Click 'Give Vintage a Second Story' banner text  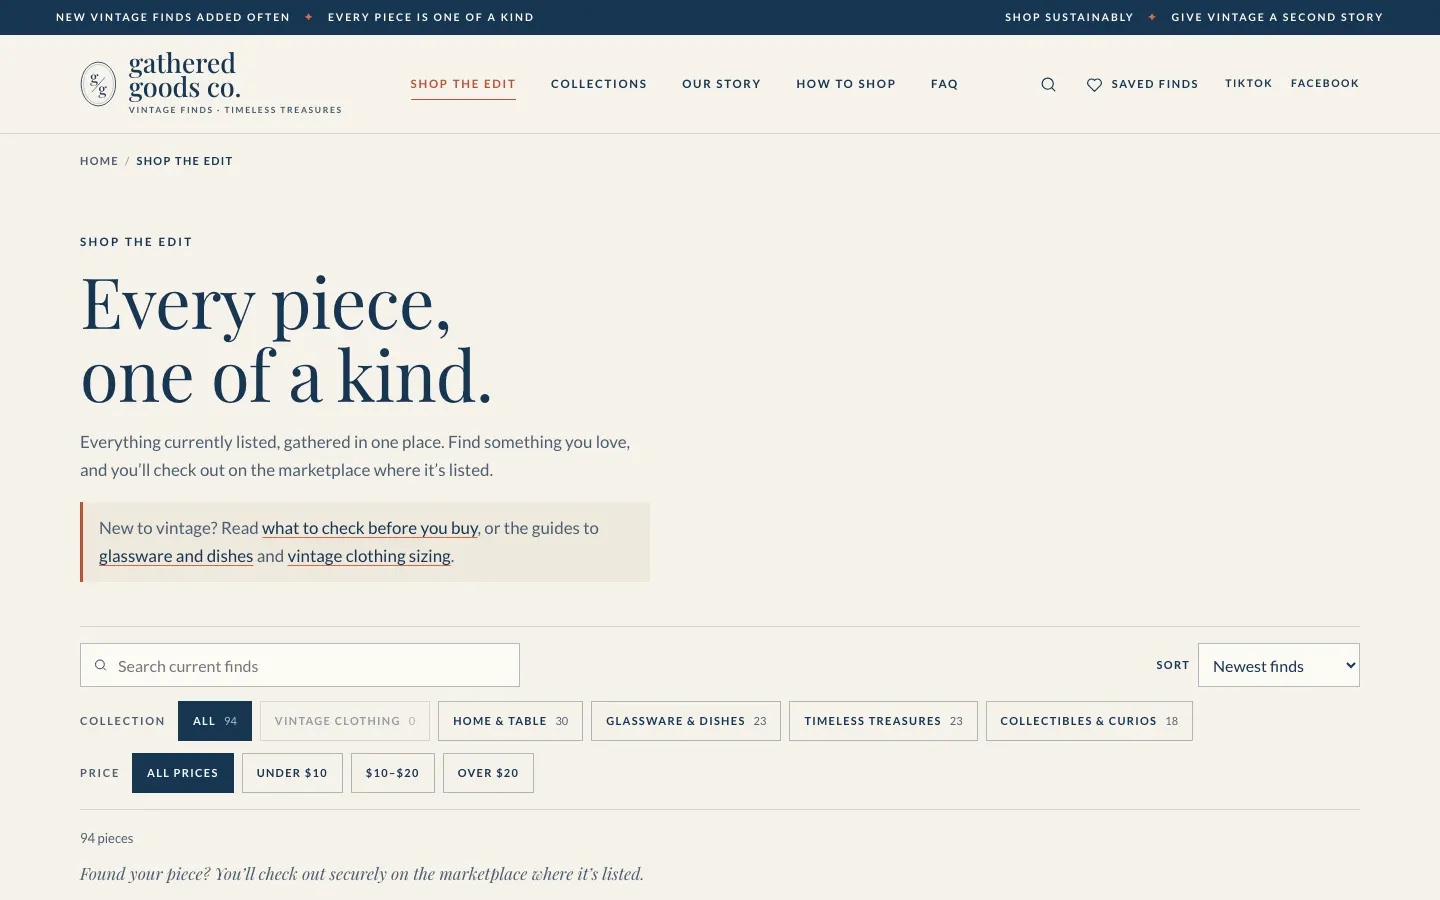(x=1277, y=17)
